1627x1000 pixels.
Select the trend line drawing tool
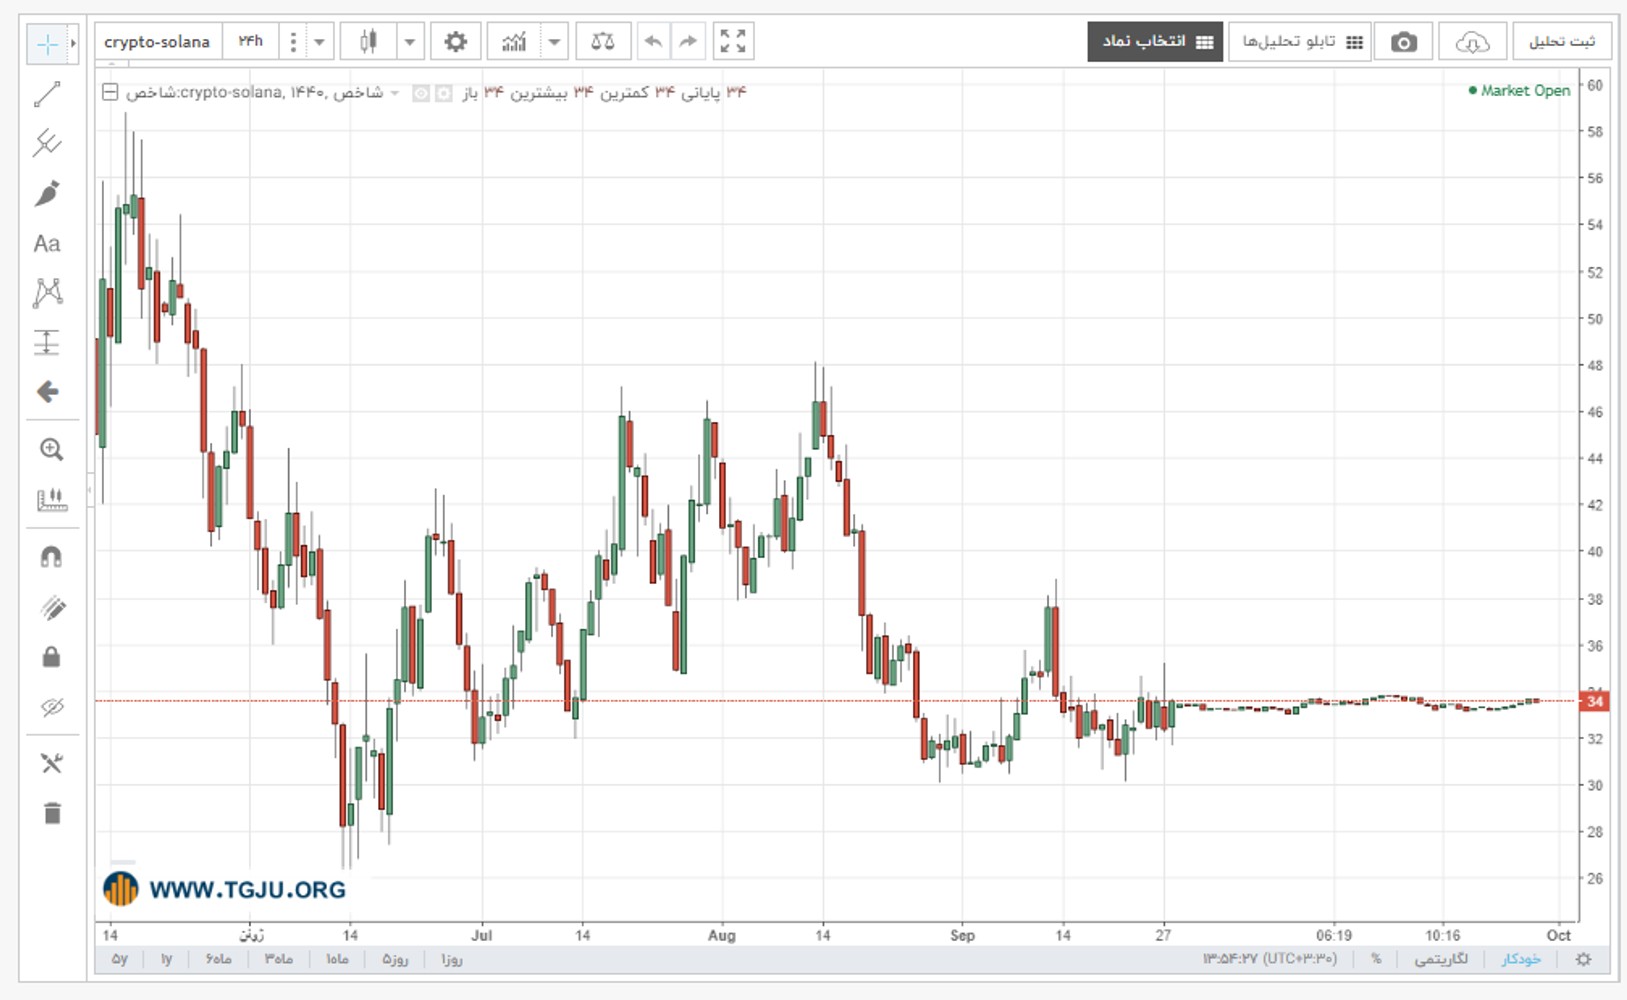[47, 95]
